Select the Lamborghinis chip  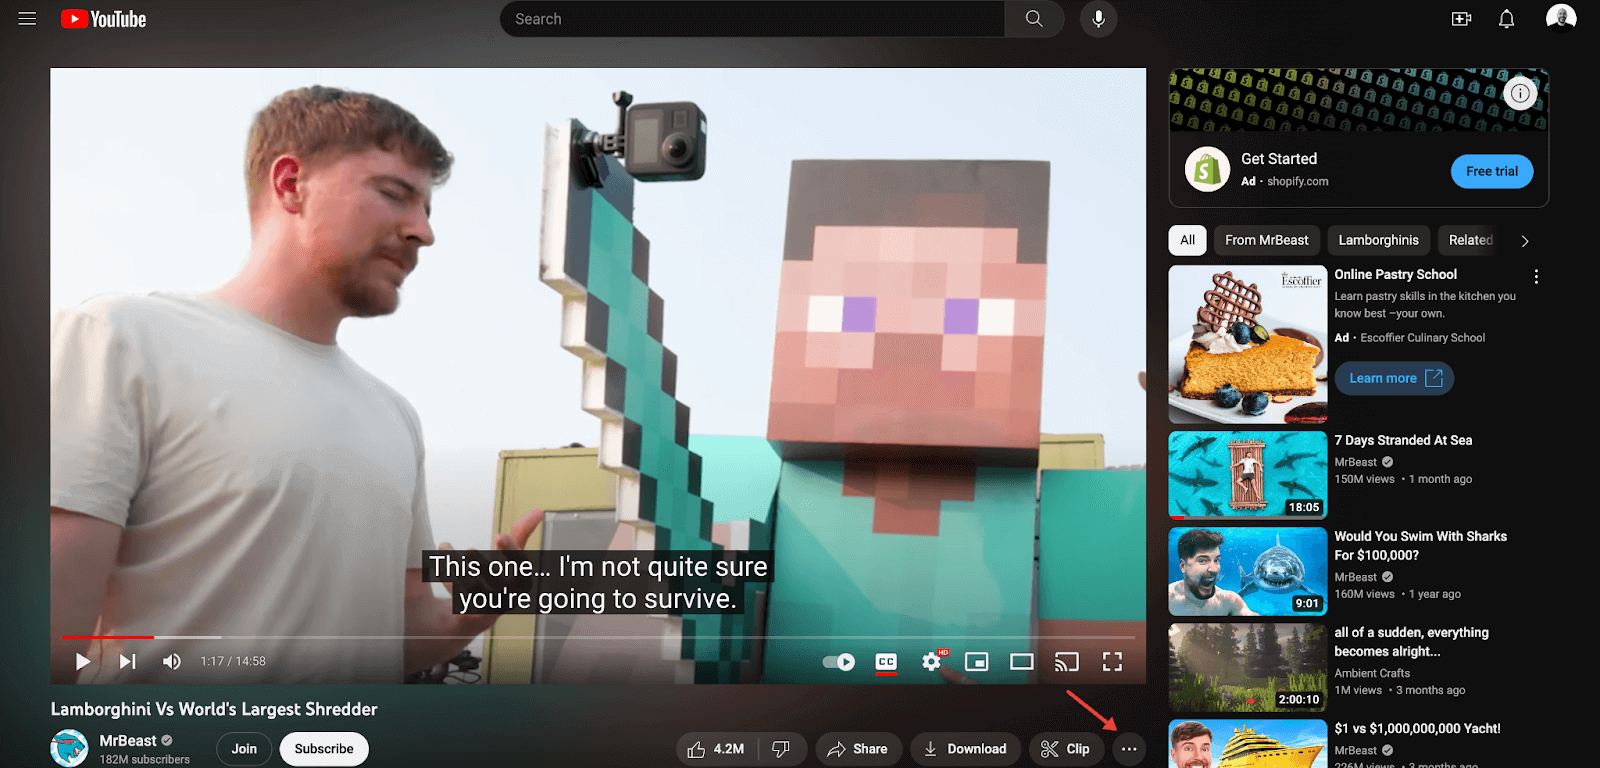[x=1378, y=240]
